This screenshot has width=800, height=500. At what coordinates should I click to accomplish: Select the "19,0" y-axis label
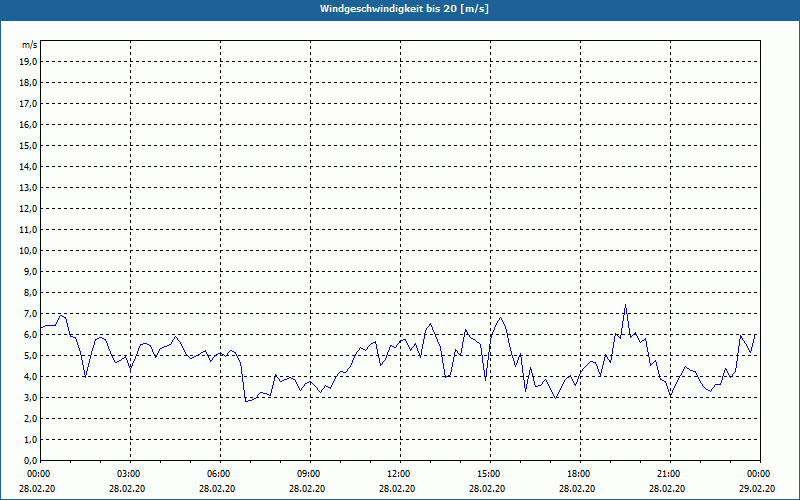tap(29, 62)
